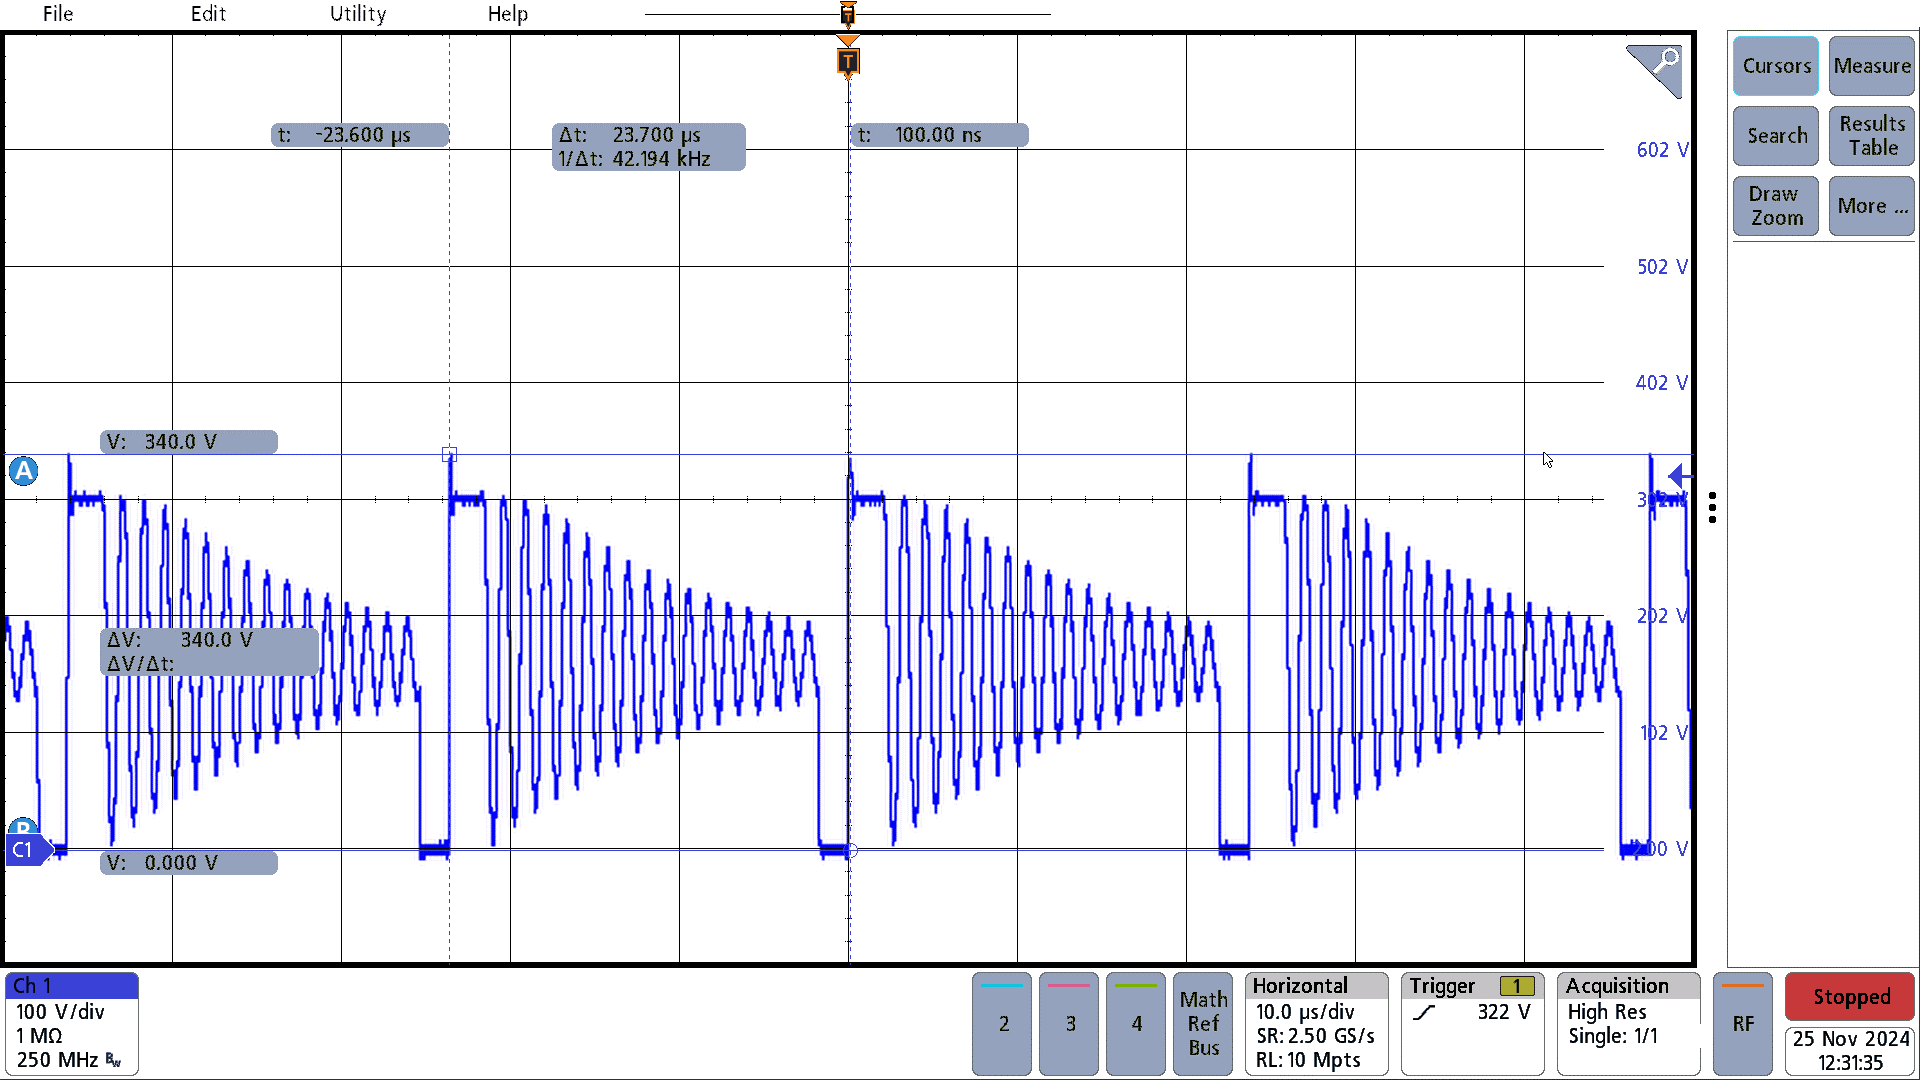Click the 322 V trigger level value
1920x1080 pixels.
1504,1012
